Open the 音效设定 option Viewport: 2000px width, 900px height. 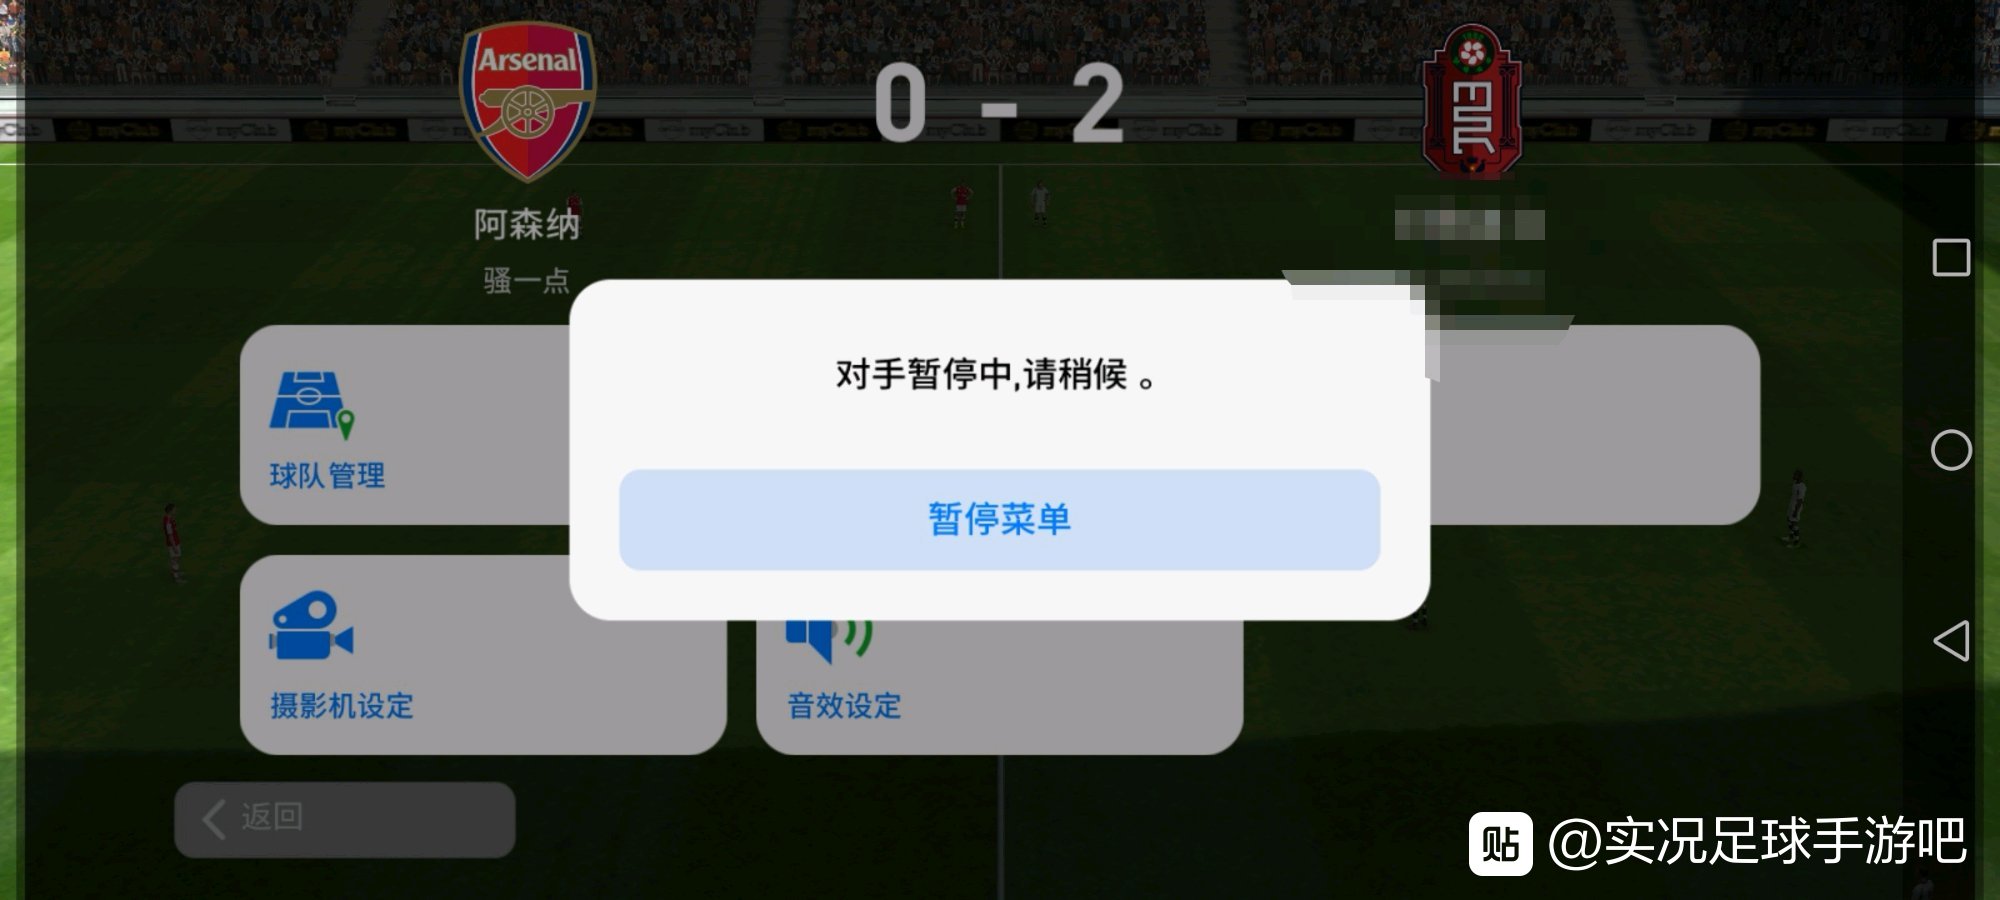pos(844,706)
